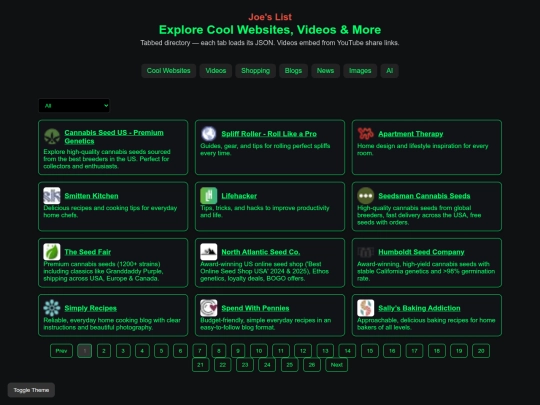Image resolution: width=540 pixels, height=405 pixels.
Task: Toggle Theme button at bottom left
Action: click(x=31, y=390)
